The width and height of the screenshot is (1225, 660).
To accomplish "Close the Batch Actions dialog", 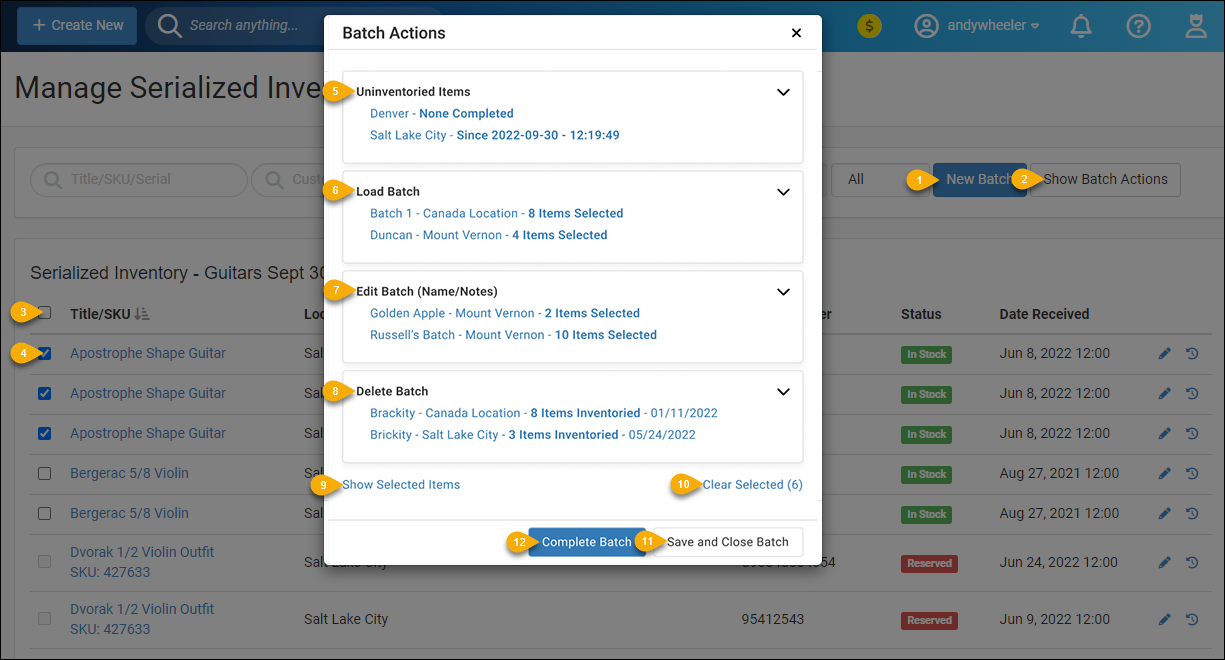I will [x=796, y=33].
